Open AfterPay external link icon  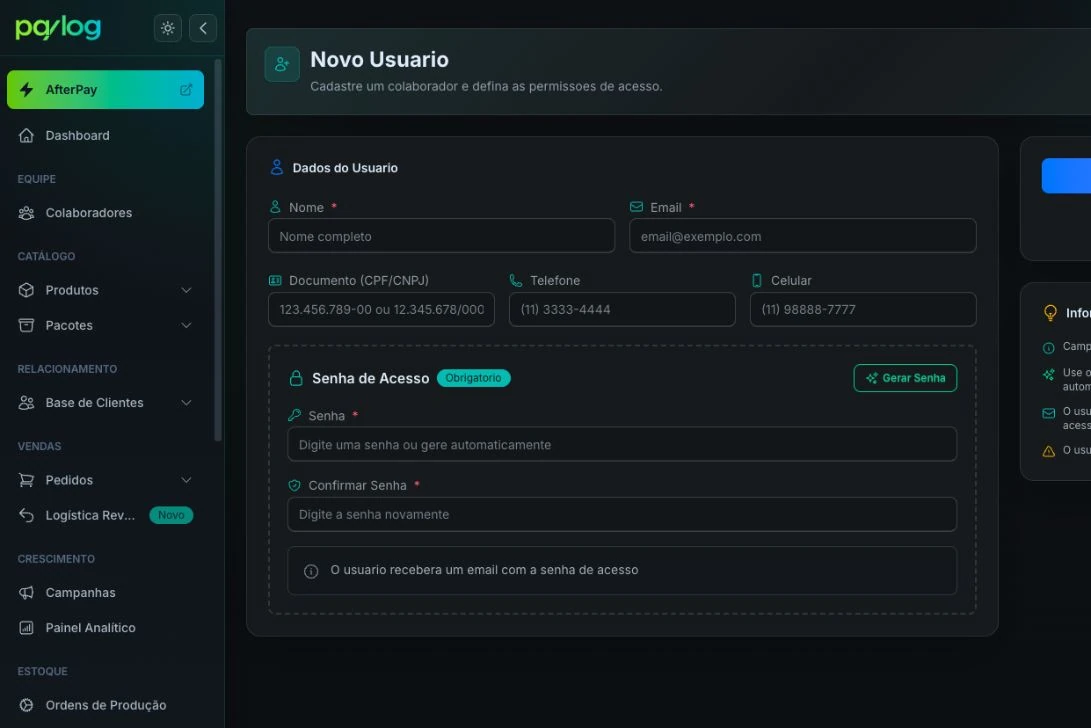(x=186, y=90)
